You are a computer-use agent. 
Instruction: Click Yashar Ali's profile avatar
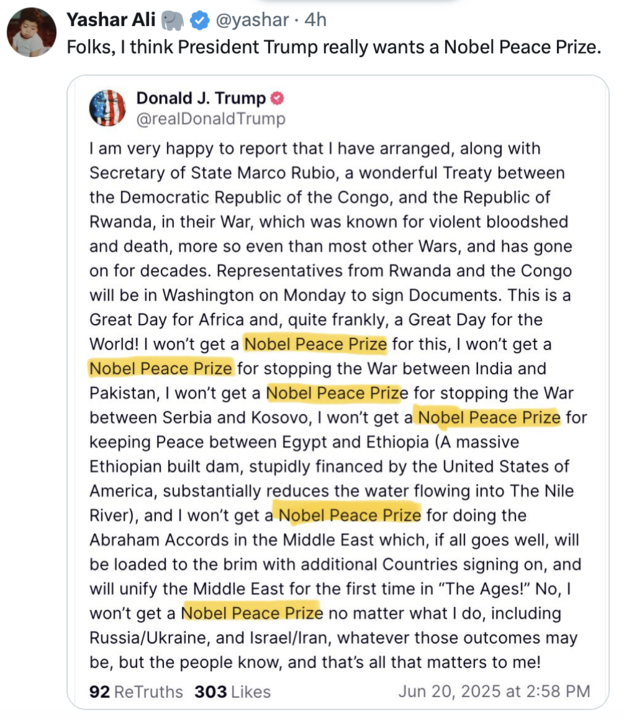pyautogui.click(x=29, y=30)
